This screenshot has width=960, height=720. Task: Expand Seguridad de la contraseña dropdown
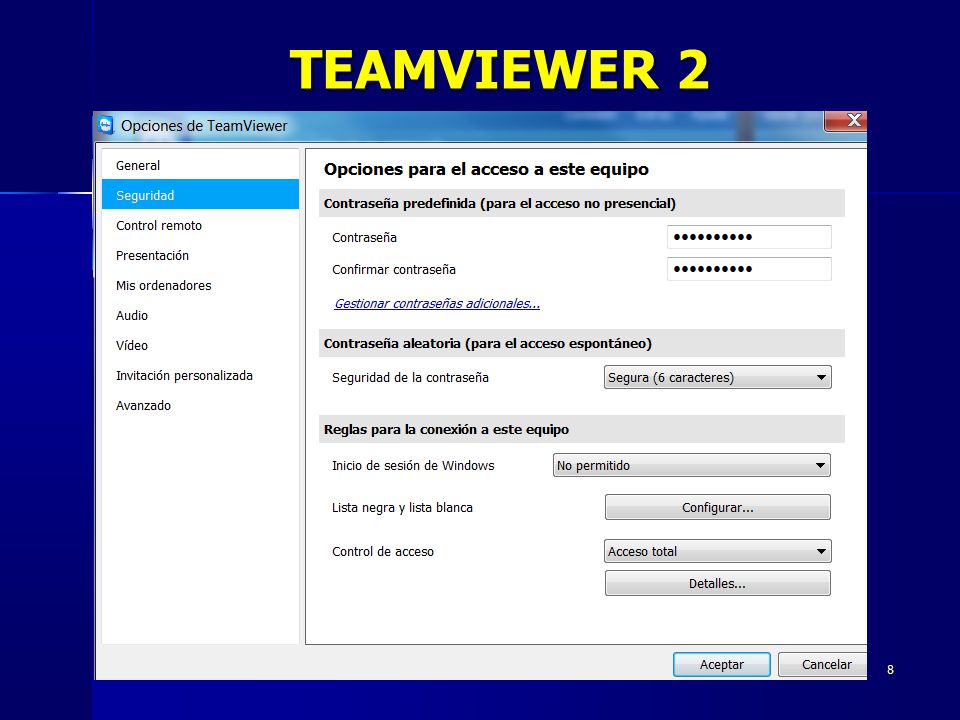tap(718, 377)
